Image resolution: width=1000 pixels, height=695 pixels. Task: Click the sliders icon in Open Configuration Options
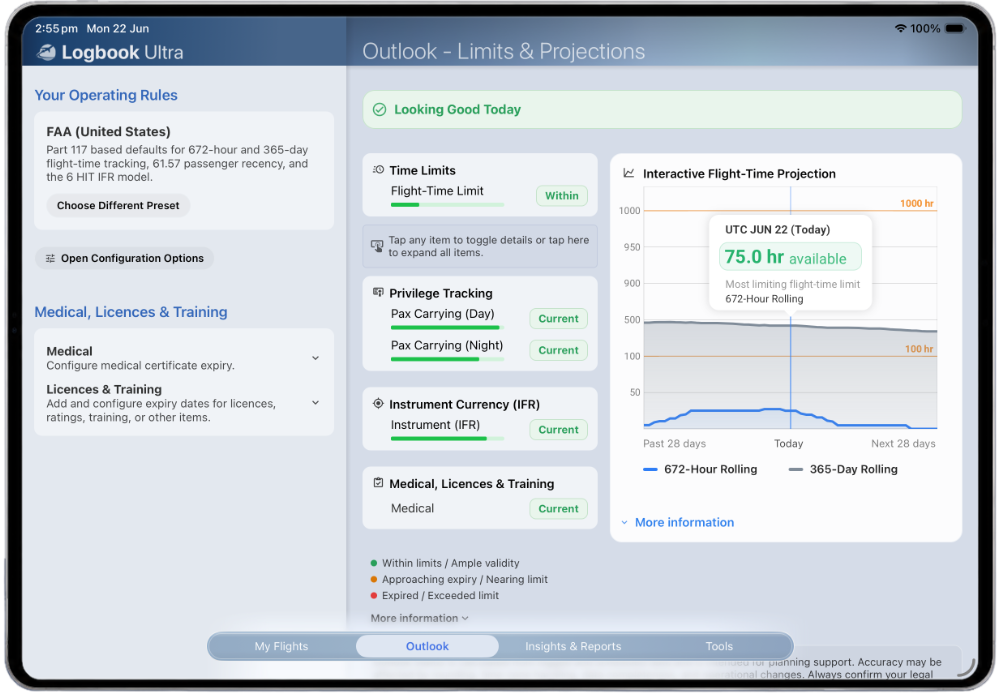tap(50, 258)
